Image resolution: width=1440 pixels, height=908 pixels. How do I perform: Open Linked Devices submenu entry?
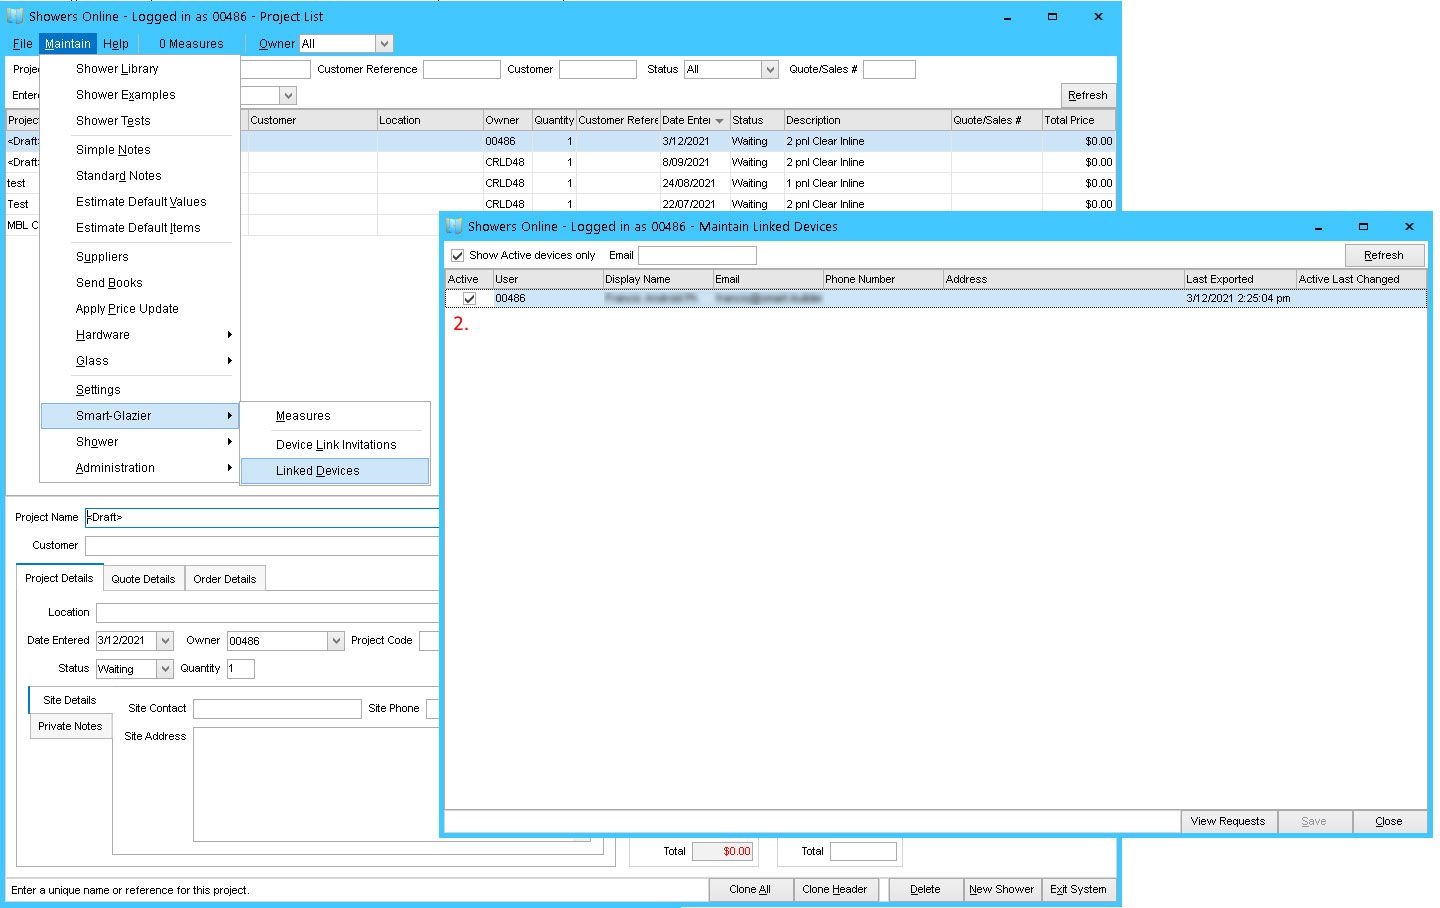click(x=335, y=471)
